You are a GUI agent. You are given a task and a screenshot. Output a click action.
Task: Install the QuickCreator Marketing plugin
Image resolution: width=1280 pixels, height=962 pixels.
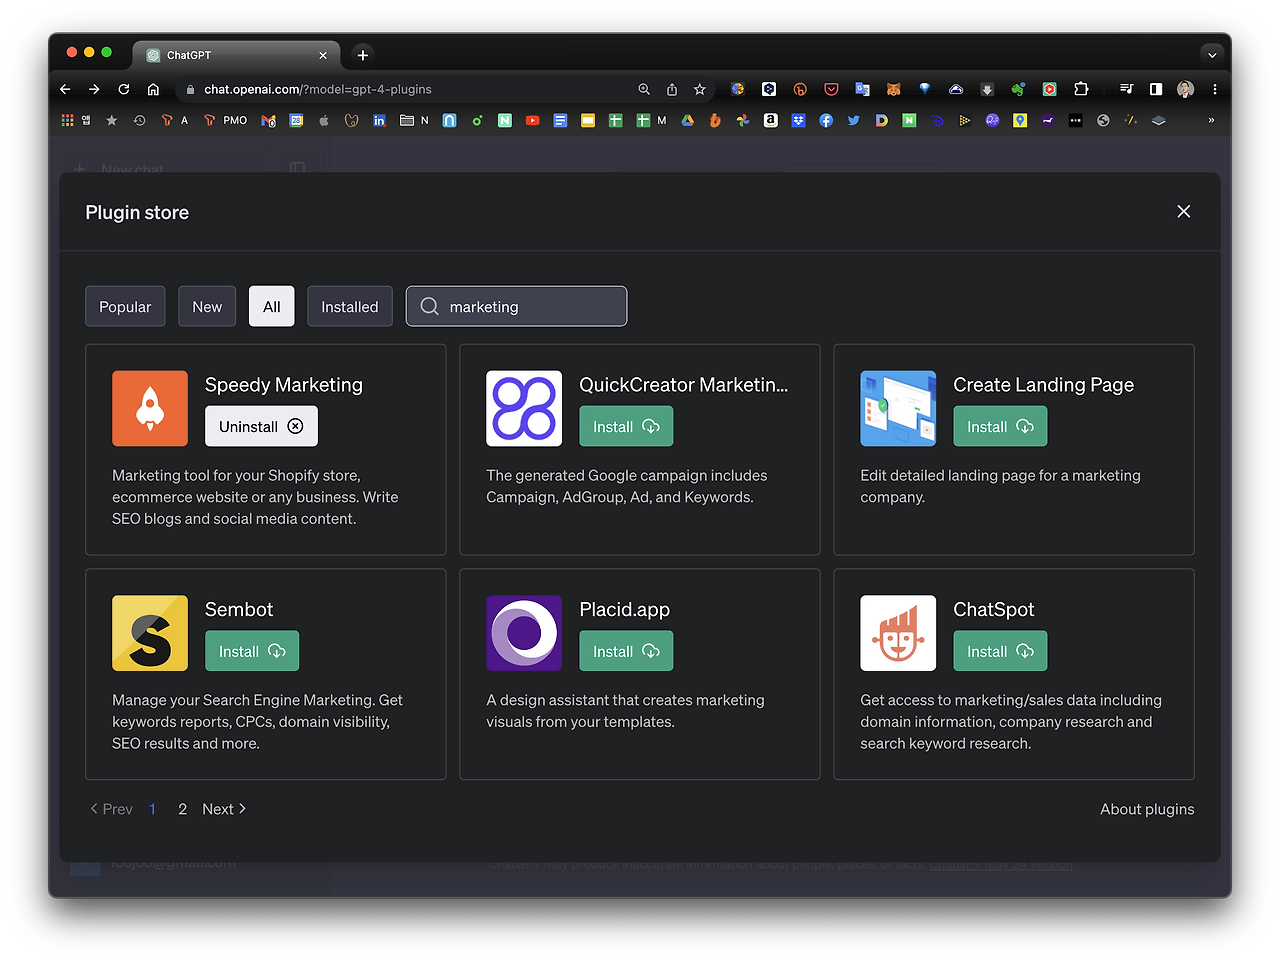[x=626, y=426]
